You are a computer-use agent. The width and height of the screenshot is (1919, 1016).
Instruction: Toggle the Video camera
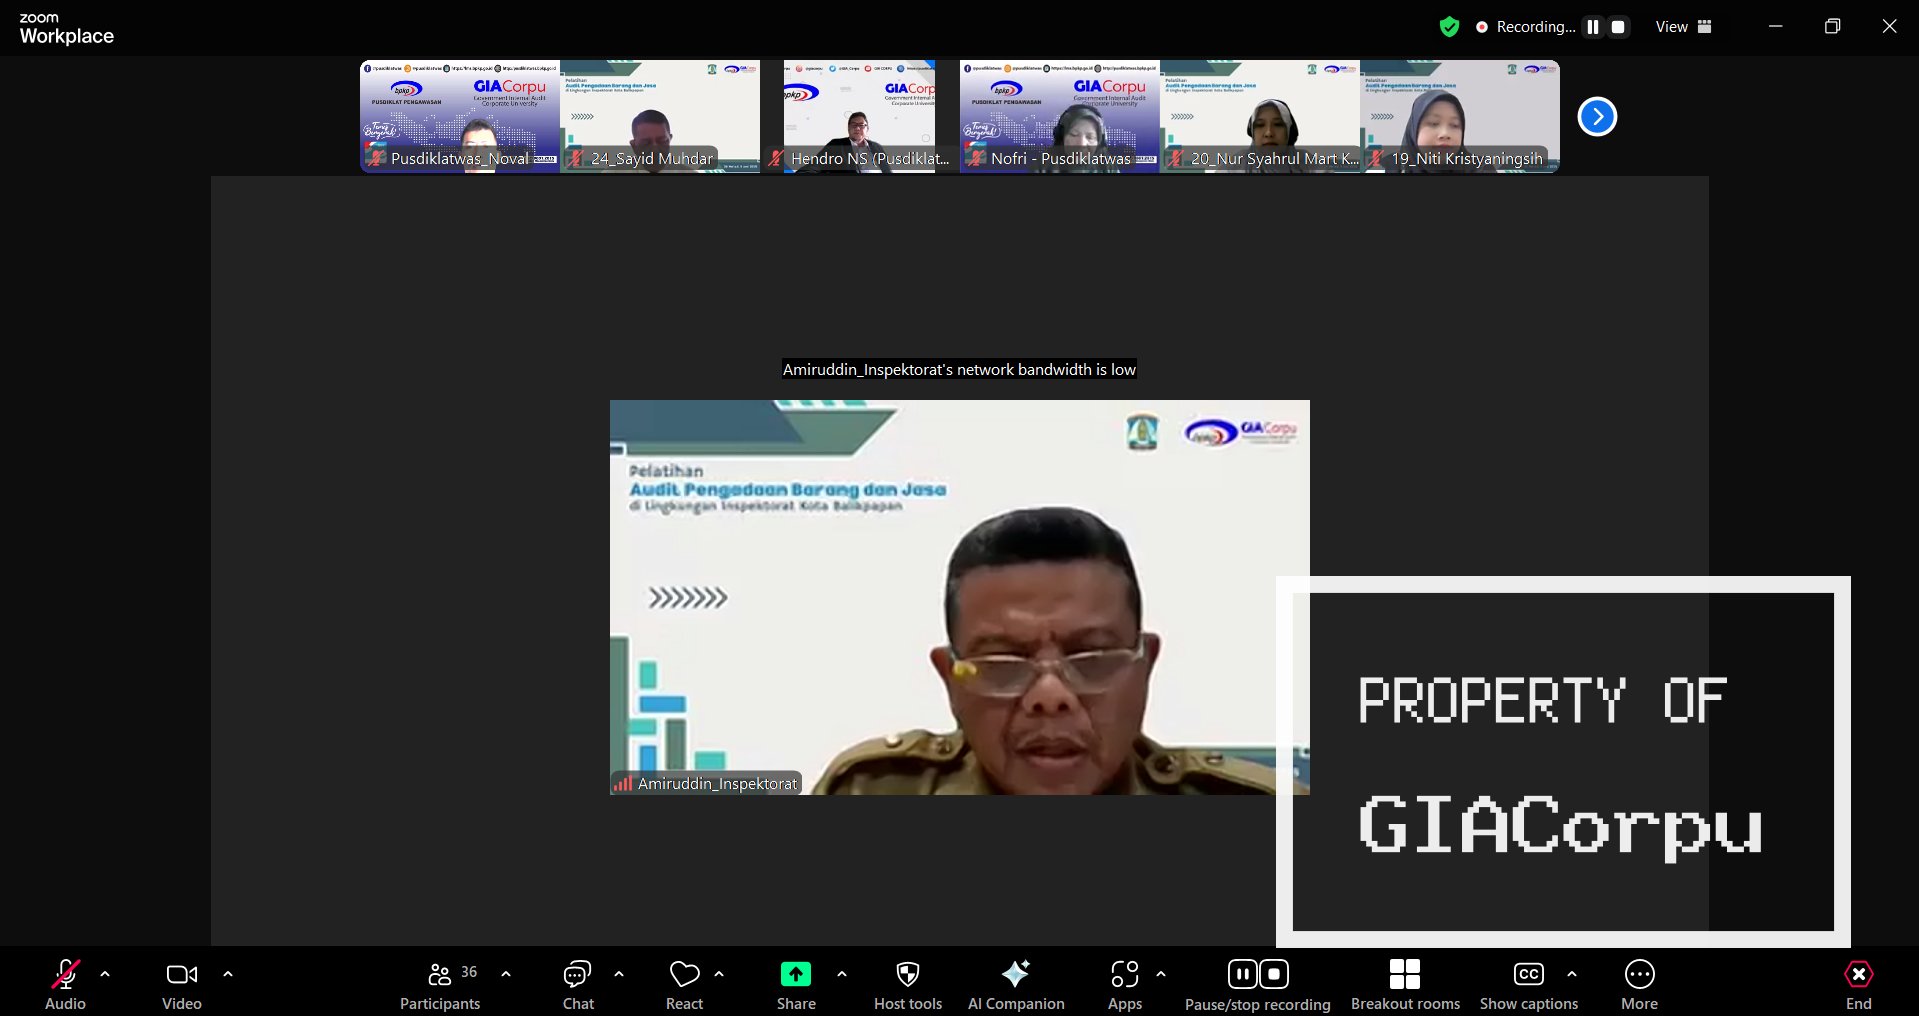tap(182, 985)
